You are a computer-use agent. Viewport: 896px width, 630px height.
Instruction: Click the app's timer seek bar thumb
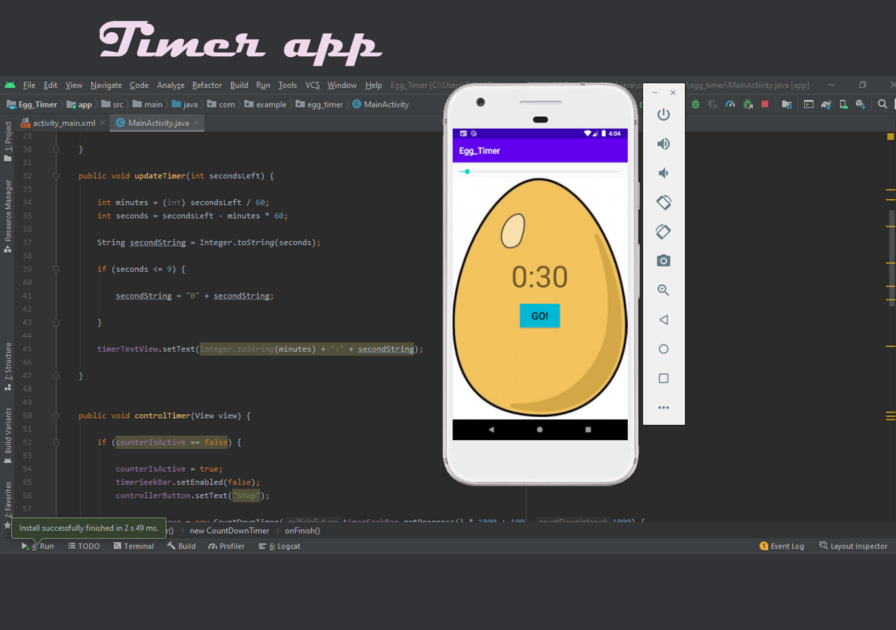click(x=467, y=172)
